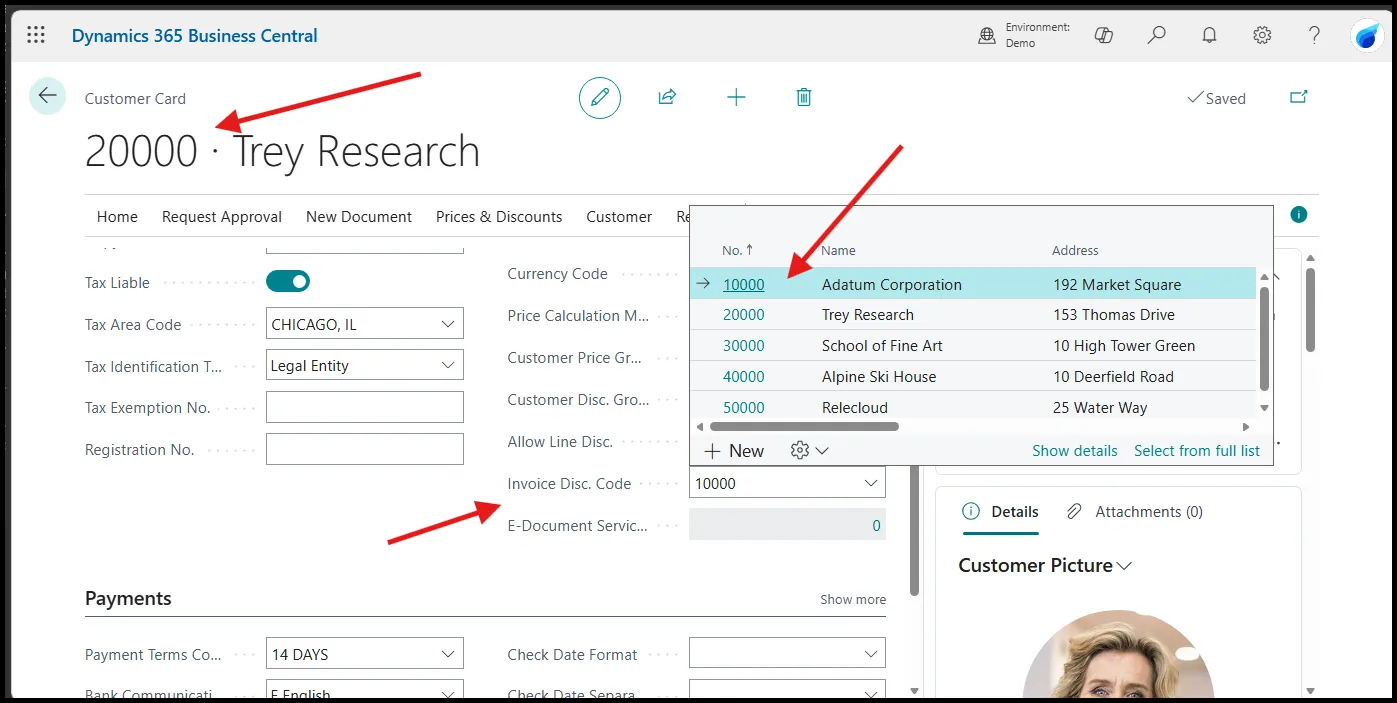The width and height of the screenshot is (1397, 703).
Task: Click the Address column header
Action: (x=1075, y=250)
